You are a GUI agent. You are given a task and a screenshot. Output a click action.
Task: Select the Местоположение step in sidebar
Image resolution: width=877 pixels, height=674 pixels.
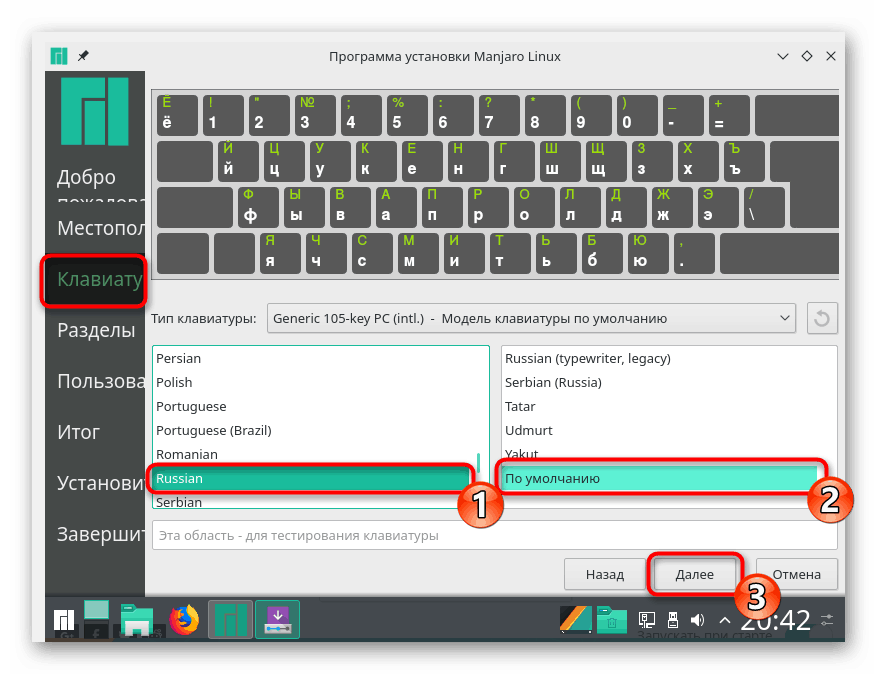95,228
